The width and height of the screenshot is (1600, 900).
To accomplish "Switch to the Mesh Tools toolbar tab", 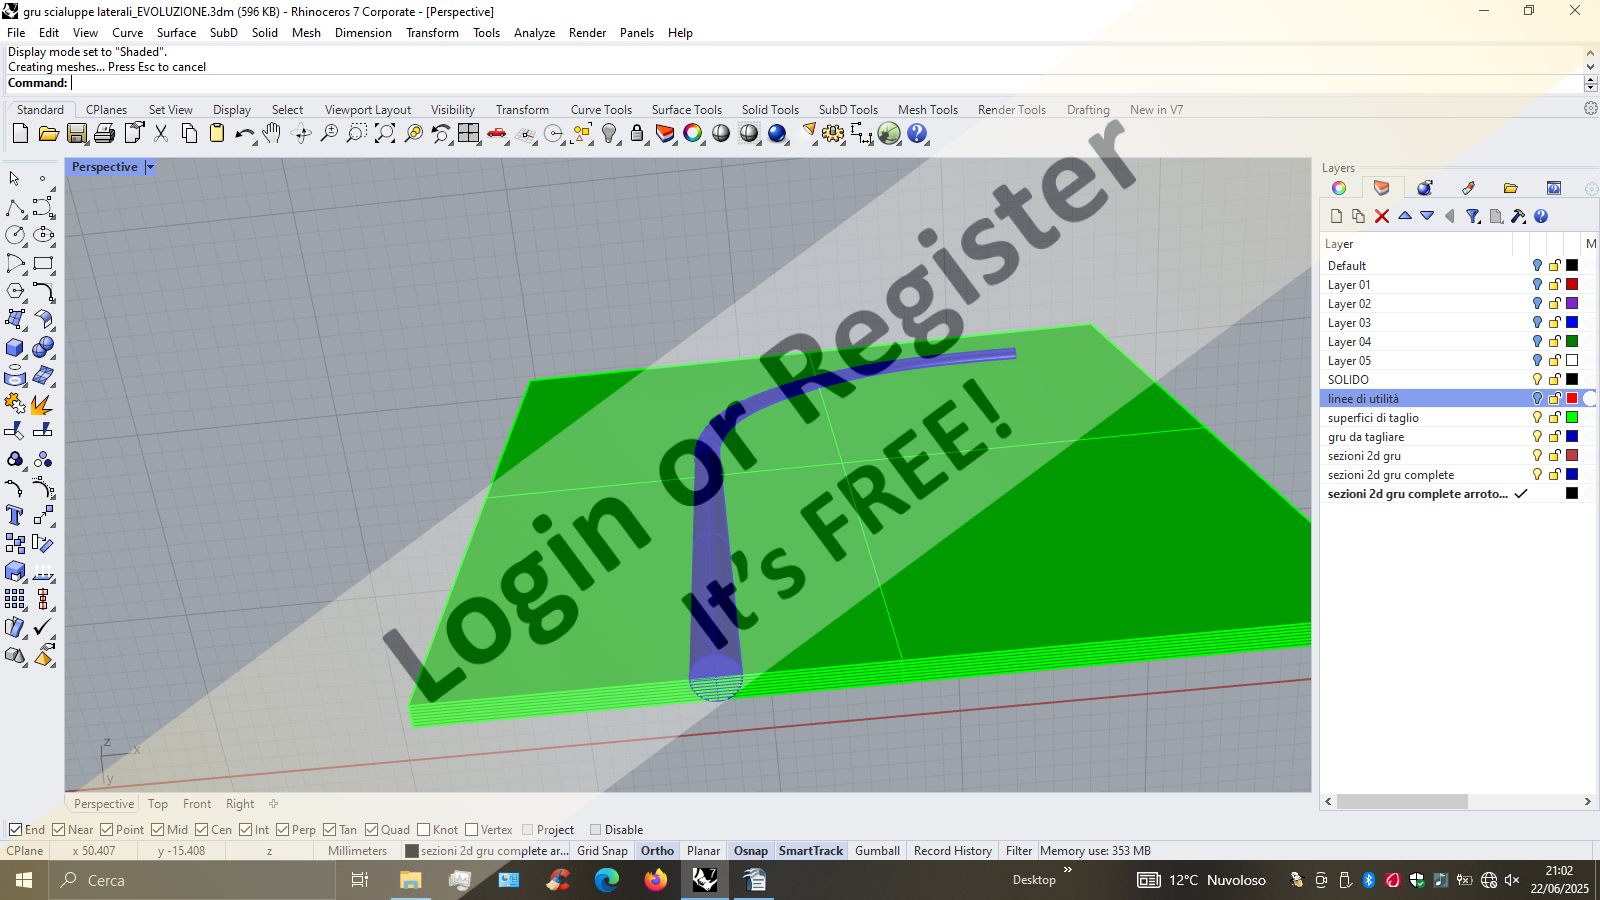I will 928,110.
